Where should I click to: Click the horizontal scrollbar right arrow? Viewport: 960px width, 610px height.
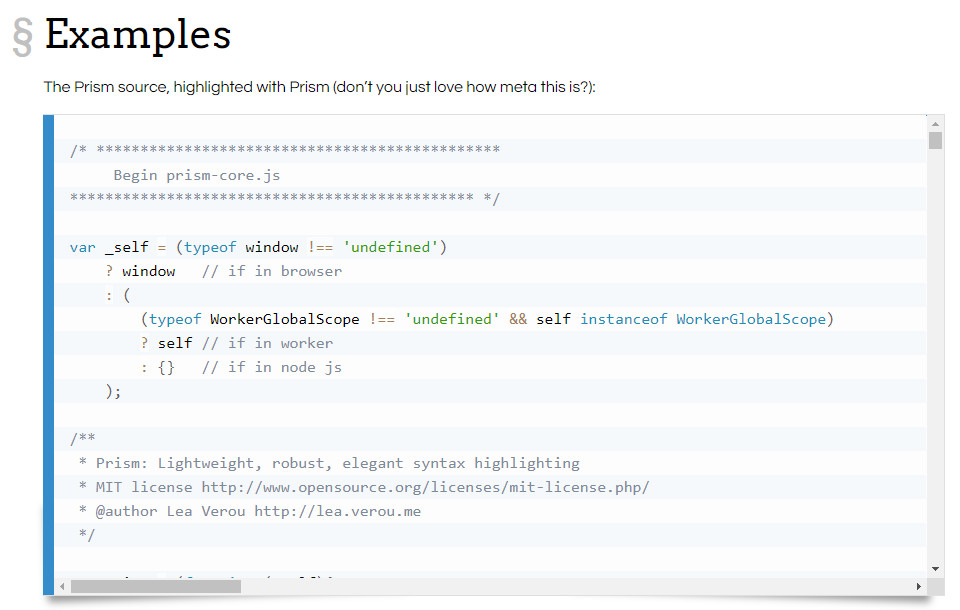point(919,586)
